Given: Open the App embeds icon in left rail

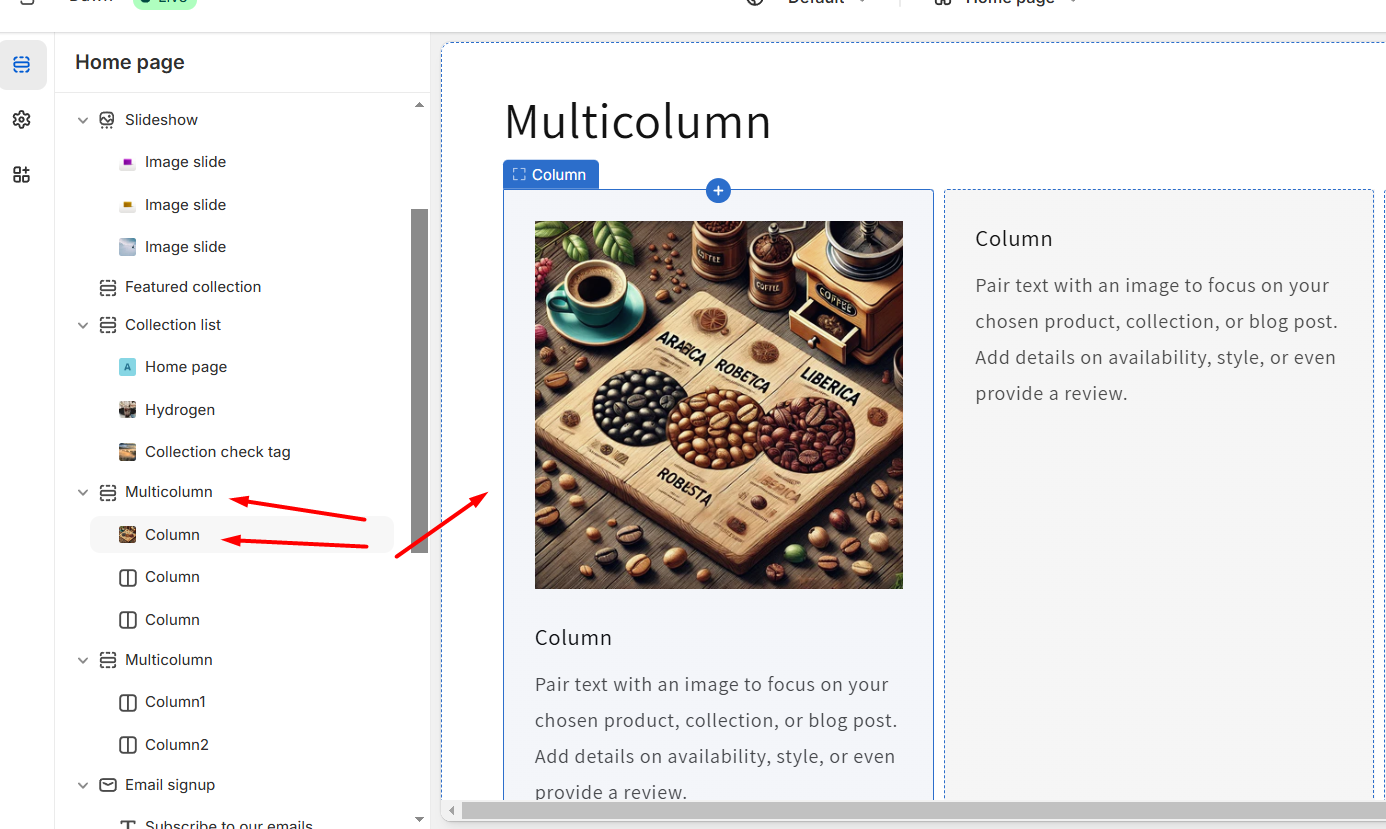Looking at the screenshot, I should [x=22, y=175].
